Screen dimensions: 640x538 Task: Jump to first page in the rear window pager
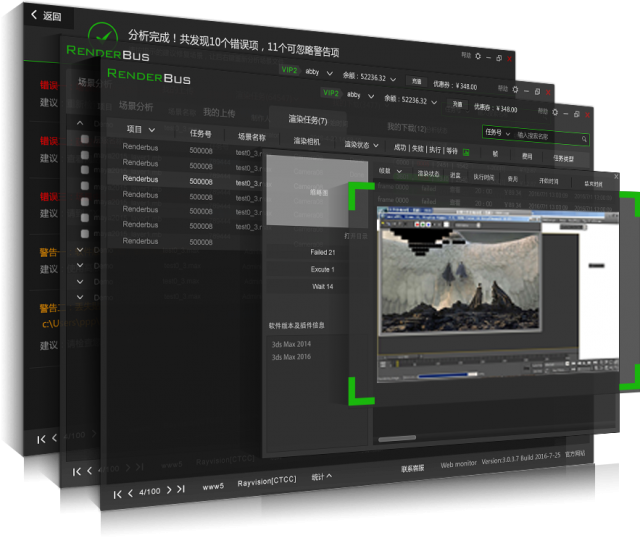point(41,440)
